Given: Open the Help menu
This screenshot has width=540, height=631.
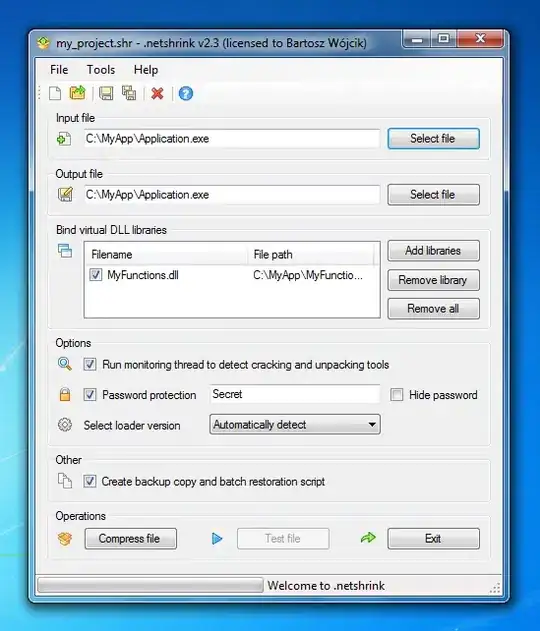Looking at the screenshot, I should (x=146, y=70).
